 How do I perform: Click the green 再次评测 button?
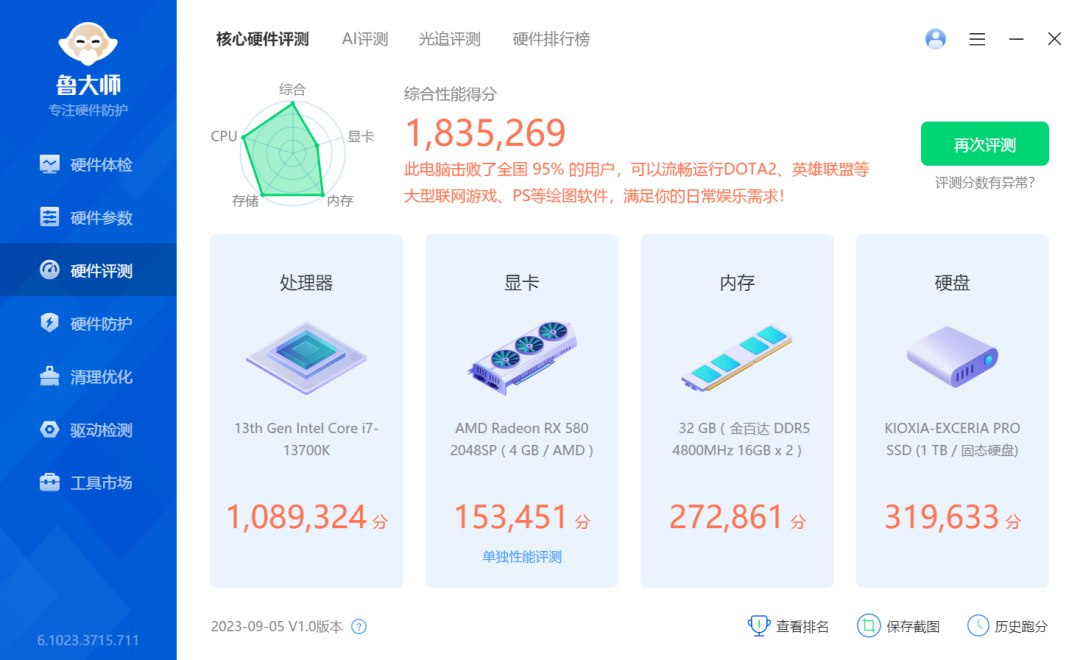[984, 144]
